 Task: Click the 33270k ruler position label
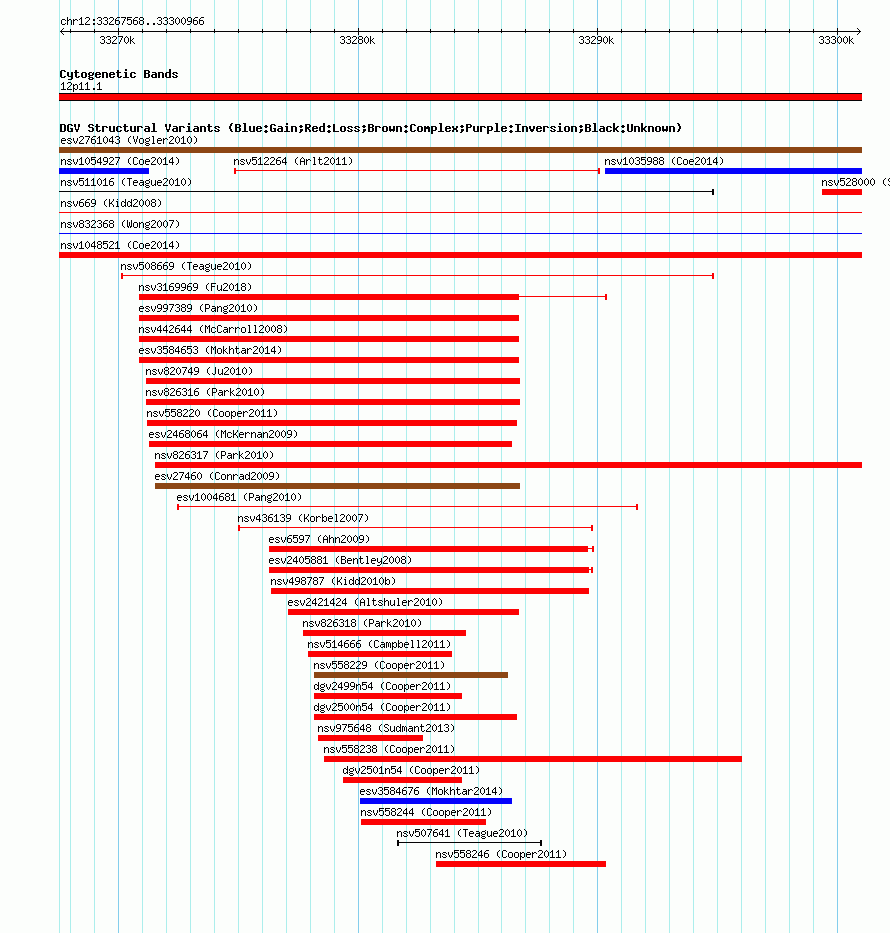117,40
